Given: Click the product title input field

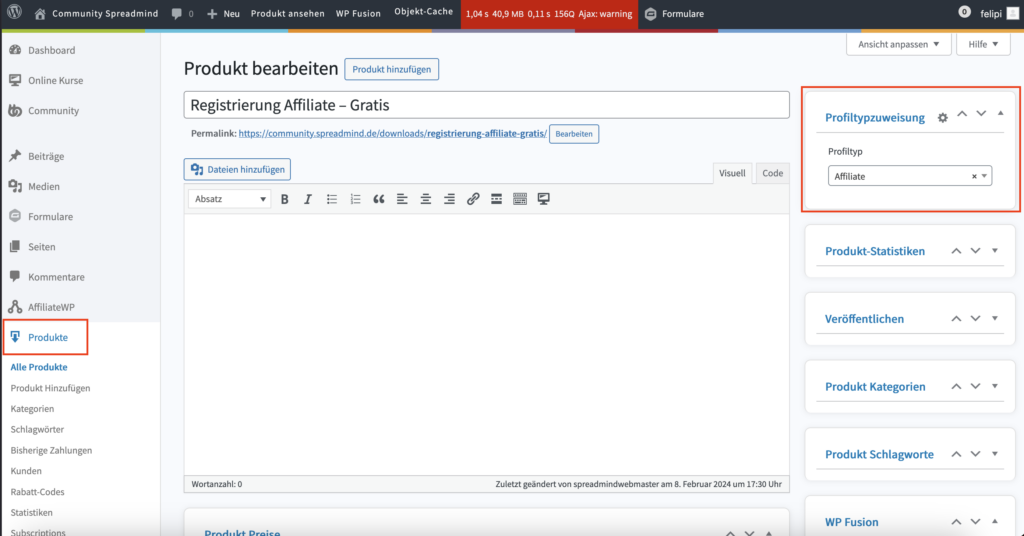Looking at the screenshot, I should 486,104.
